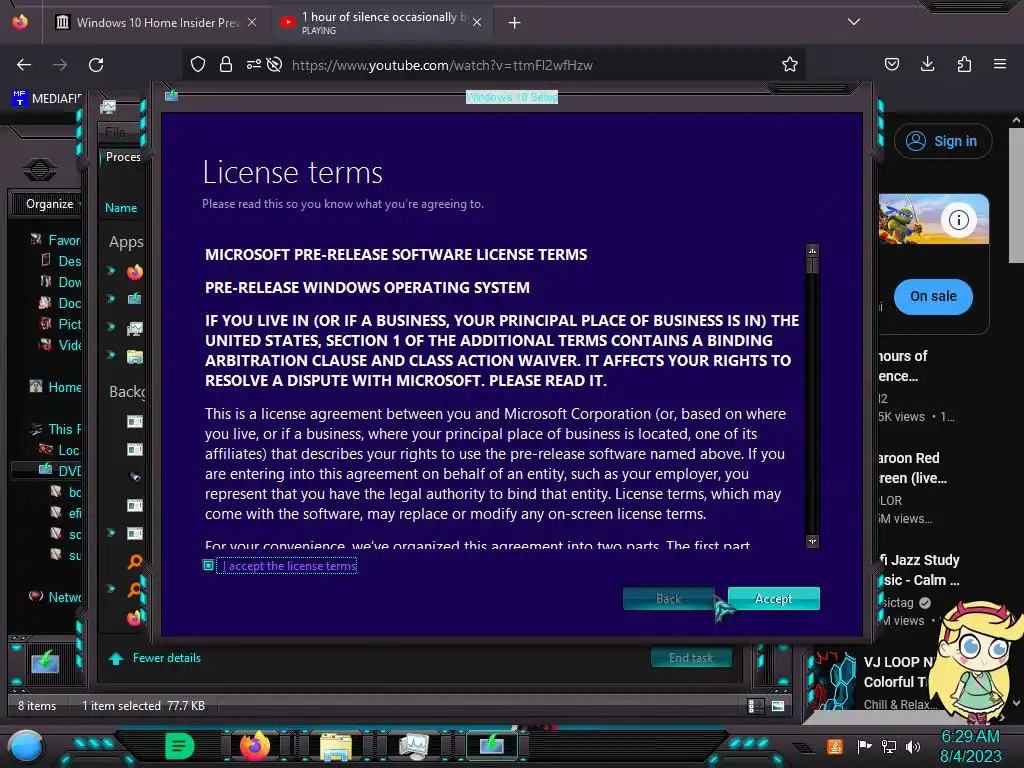Open the green chat app on the taskbar
The image size is (1024, 768).
point(180,746)
